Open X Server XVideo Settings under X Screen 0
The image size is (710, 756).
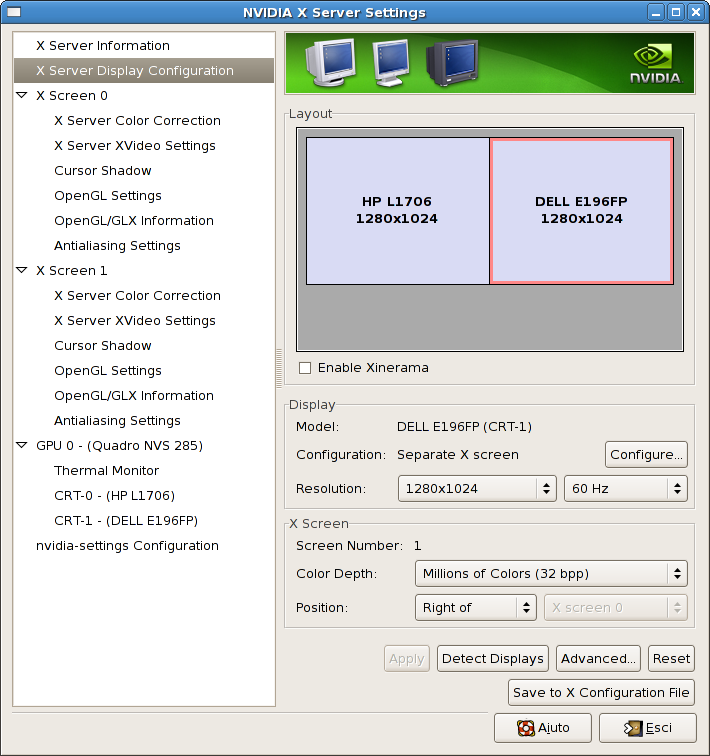135,146
